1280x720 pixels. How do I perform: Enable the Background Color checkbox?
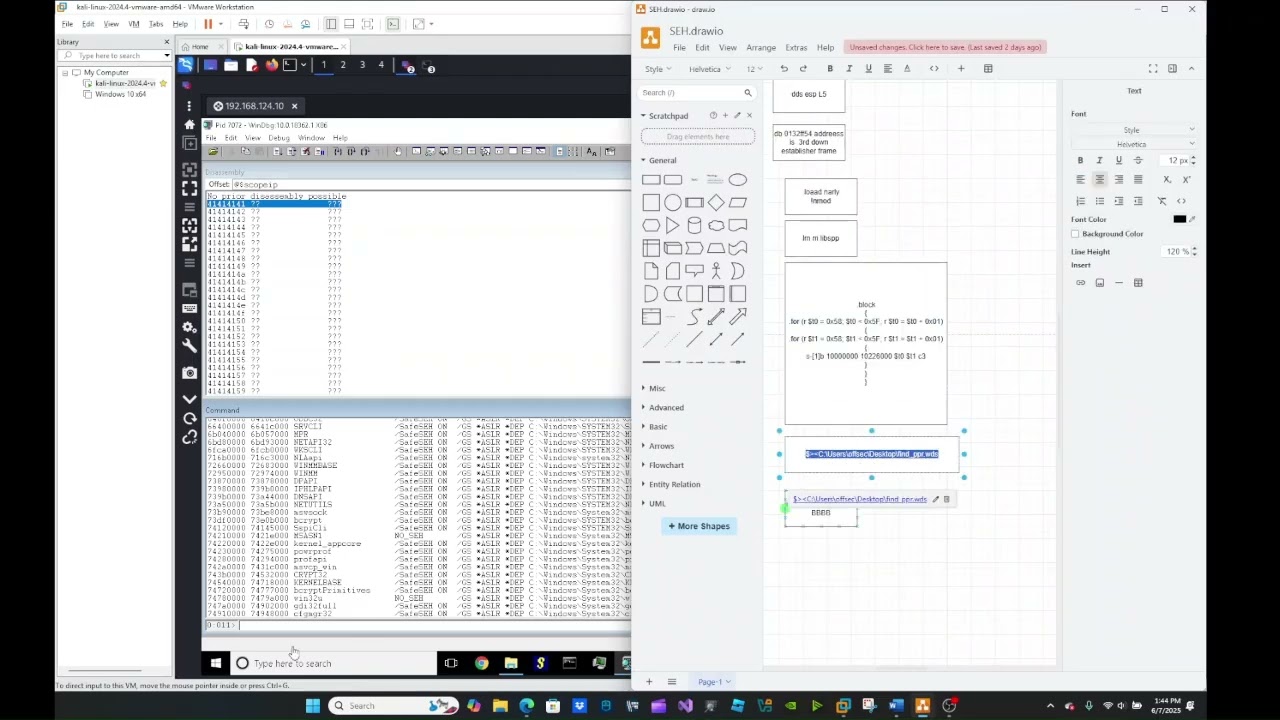click(x=1075, y=234)
